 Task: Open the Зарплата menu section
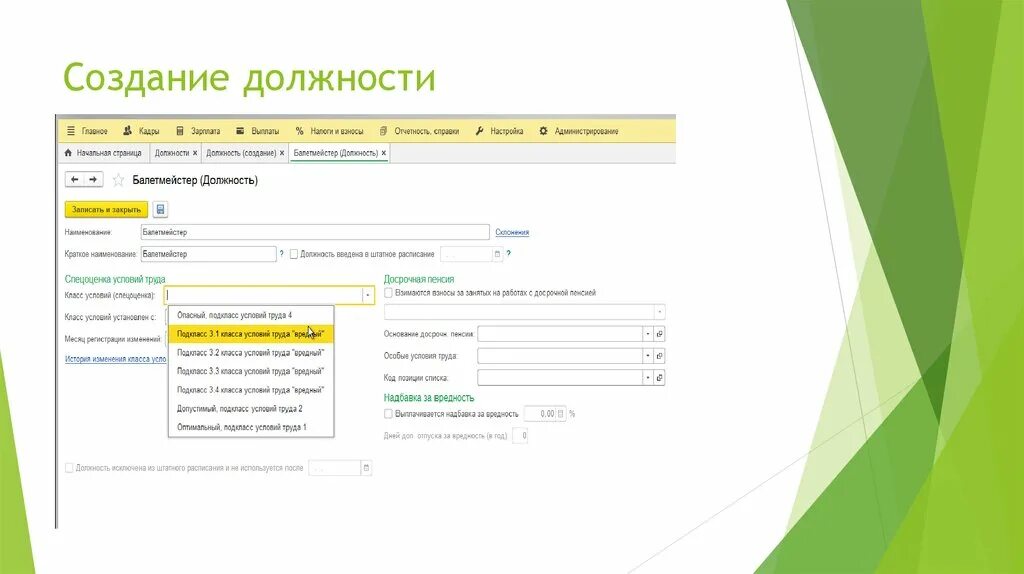[x=205, y=131]
